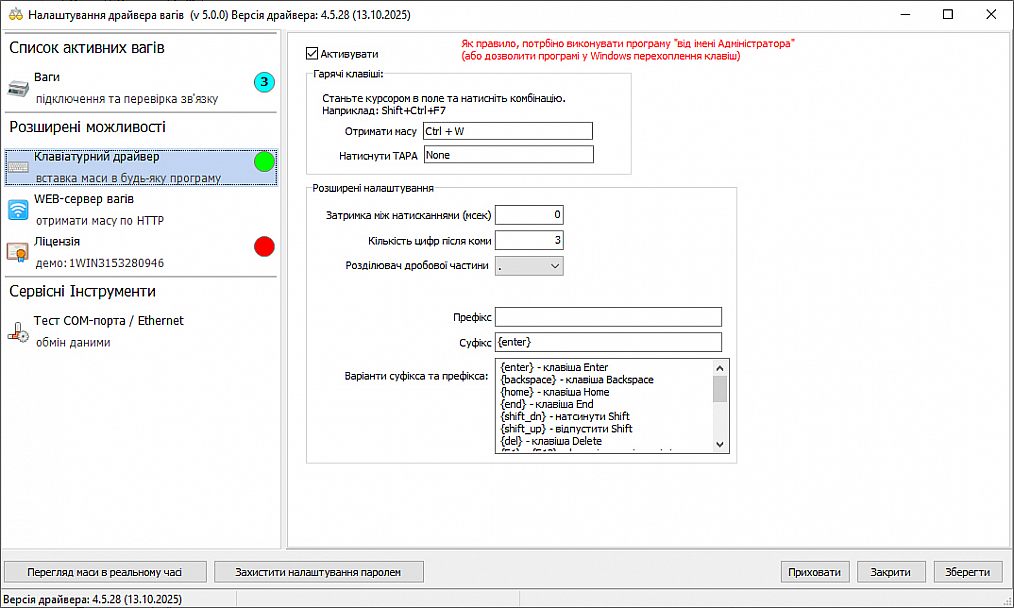Viewport: 1014px width, 608px height.
Task: Click the cyan circle badge showing 3
Action: click(264, 82)
